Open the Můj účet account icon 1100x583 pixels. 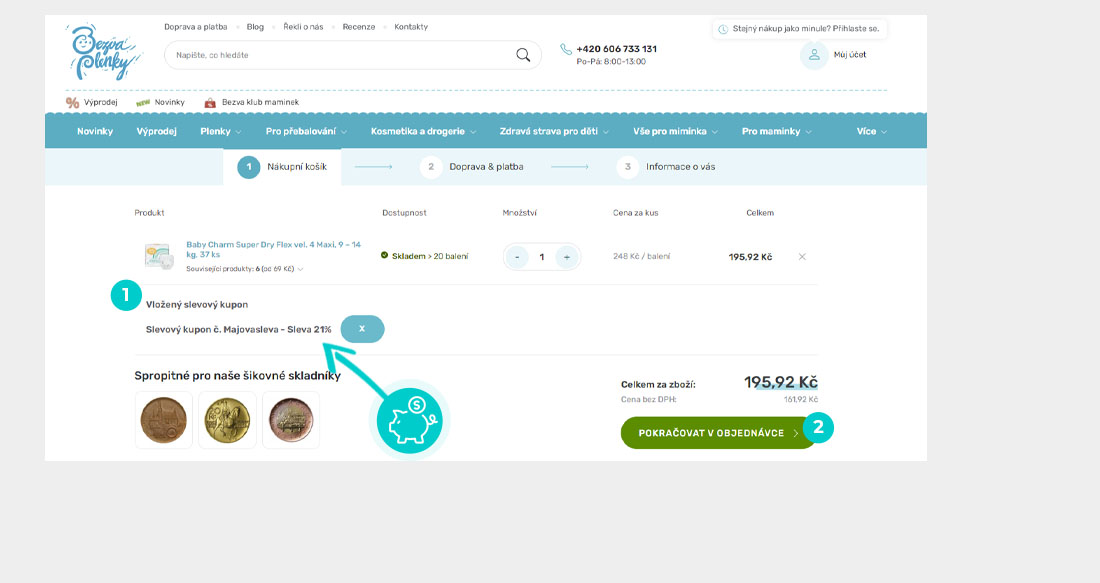[814, 55]
